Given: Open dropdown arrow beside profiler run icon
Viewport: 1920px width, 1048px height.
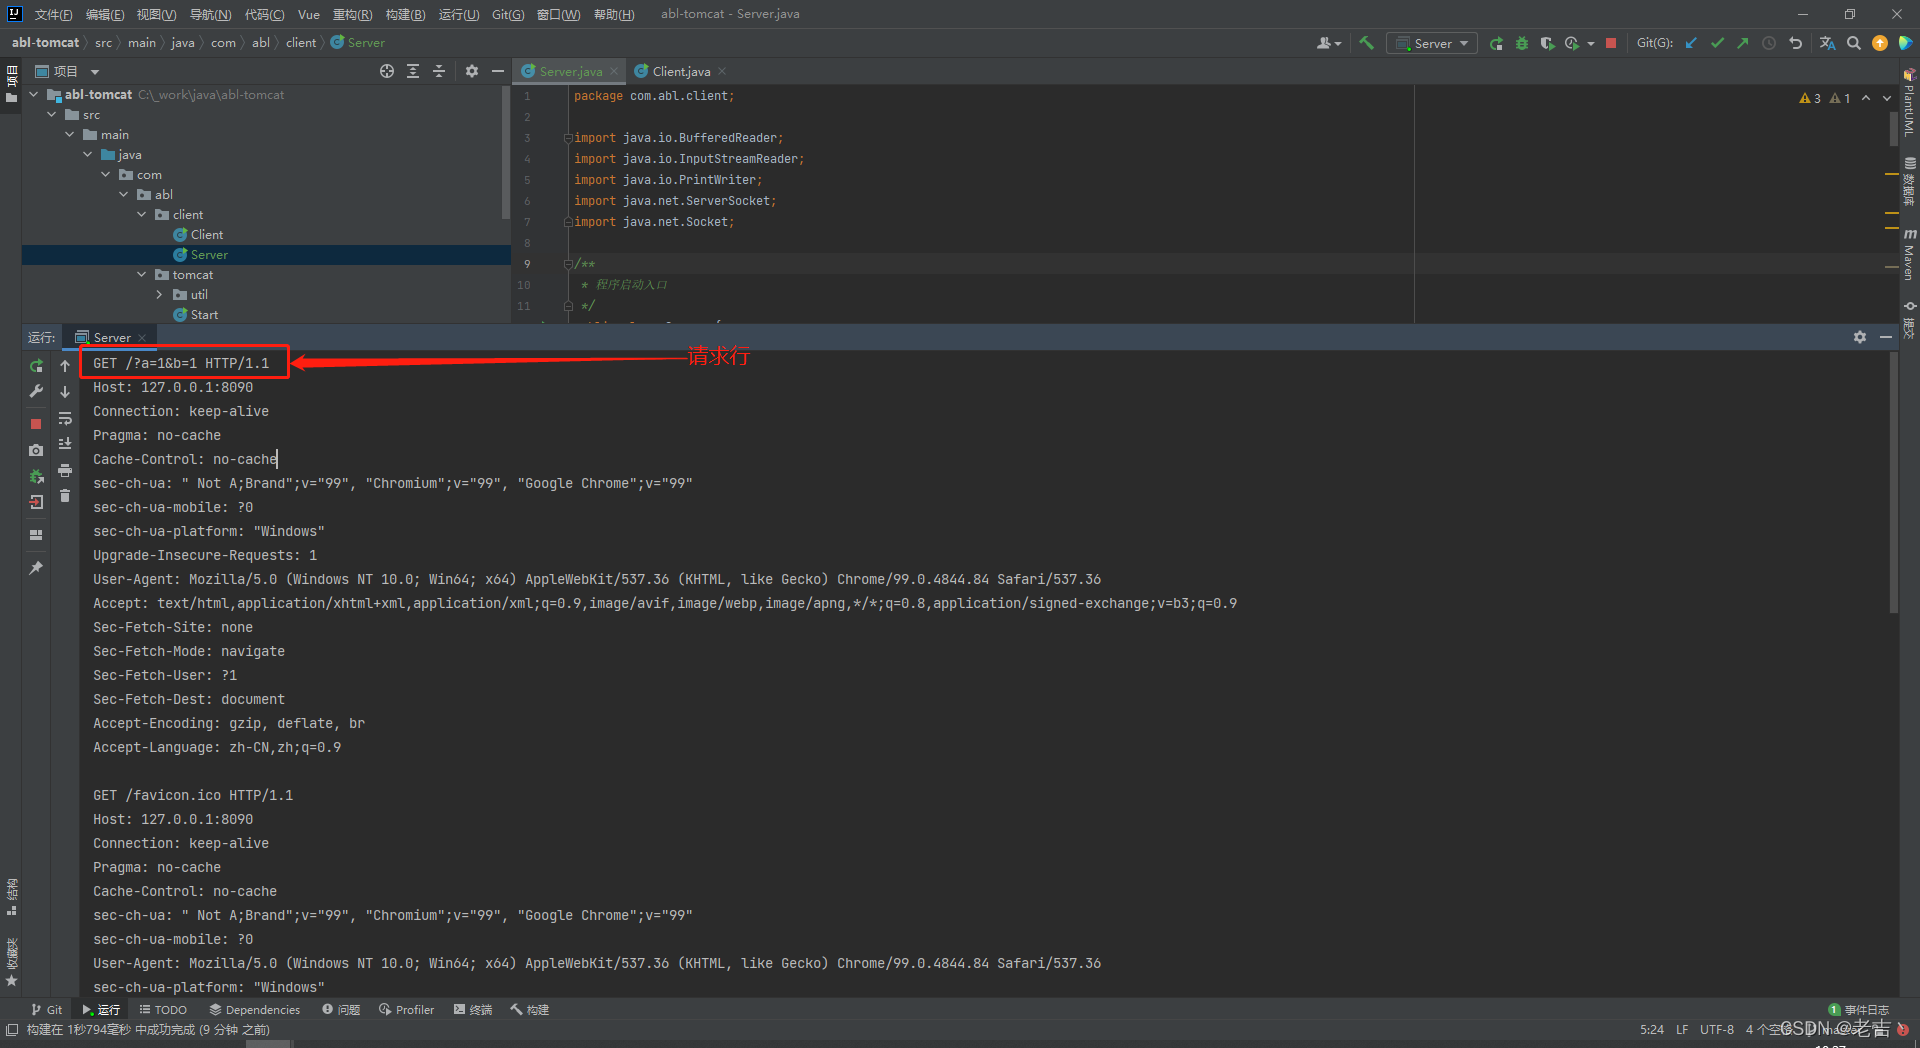Looking at the screenshot, I should click(x=1590, y=44).
